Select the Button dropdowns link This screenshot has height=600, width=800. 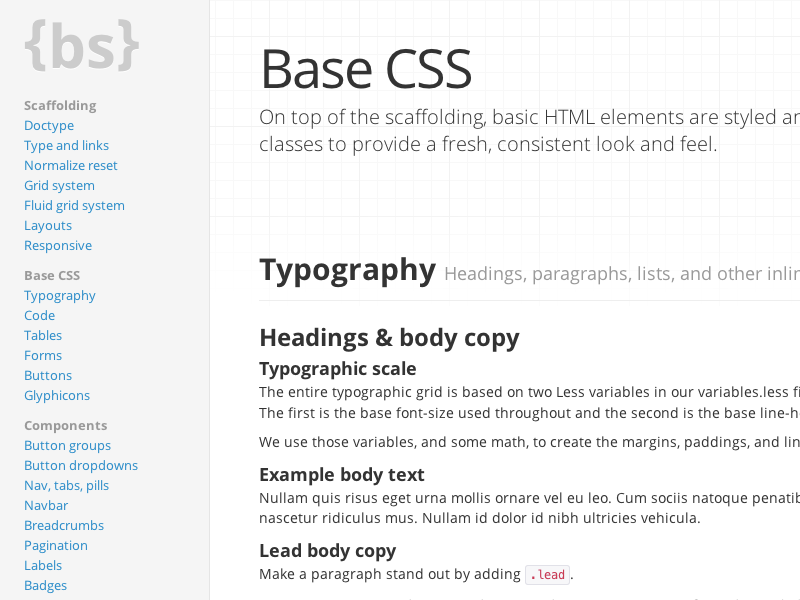click(80, 465)
